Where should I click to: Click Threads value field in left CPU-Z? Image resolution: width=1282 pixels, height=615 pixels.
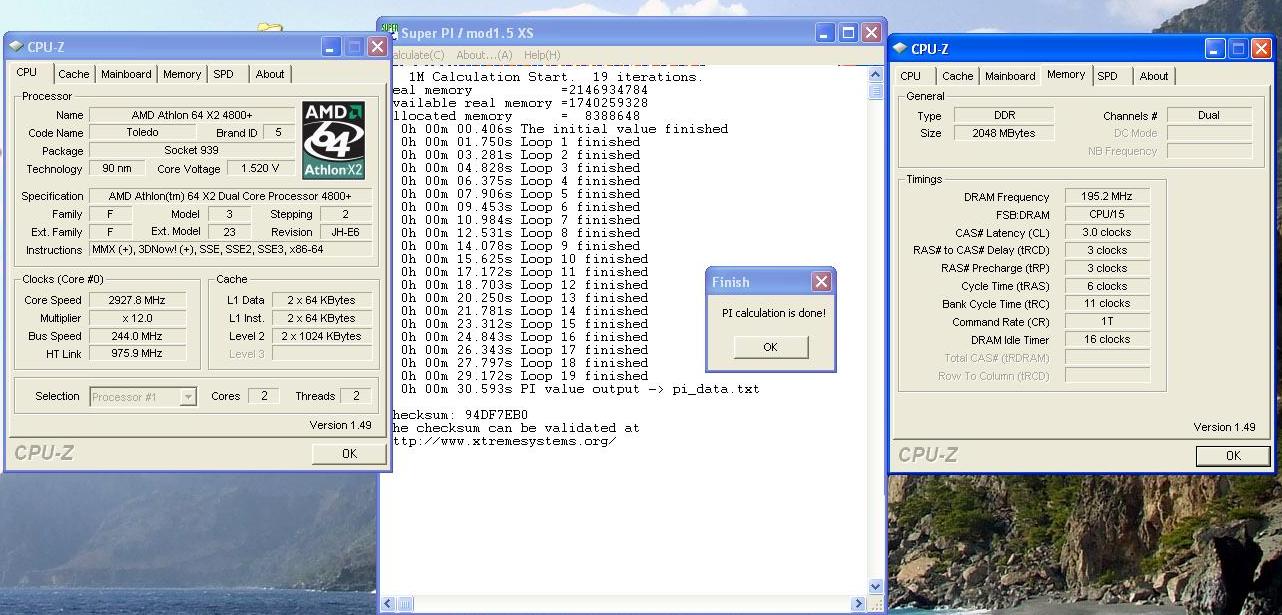pos(356,396)
